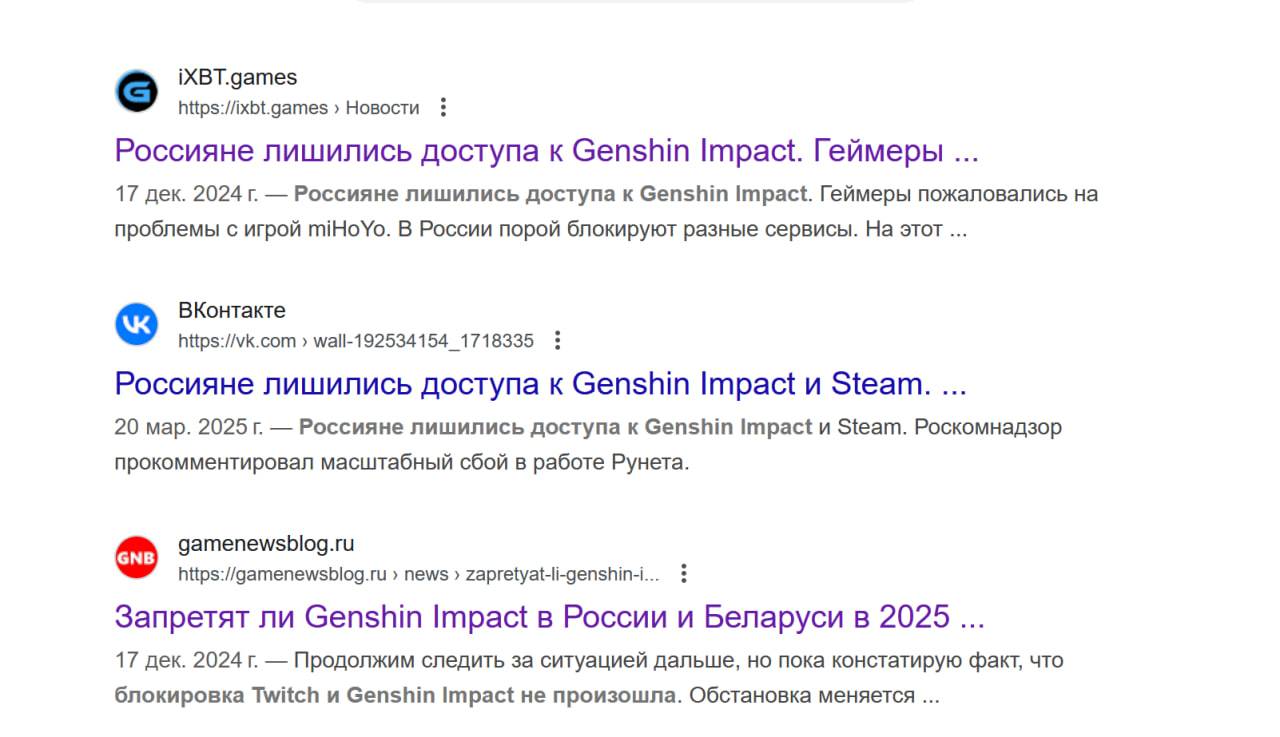Click the snippet mentioning блокировка Twitch
The image size is (1280, 737).
(x=589, y=678)
